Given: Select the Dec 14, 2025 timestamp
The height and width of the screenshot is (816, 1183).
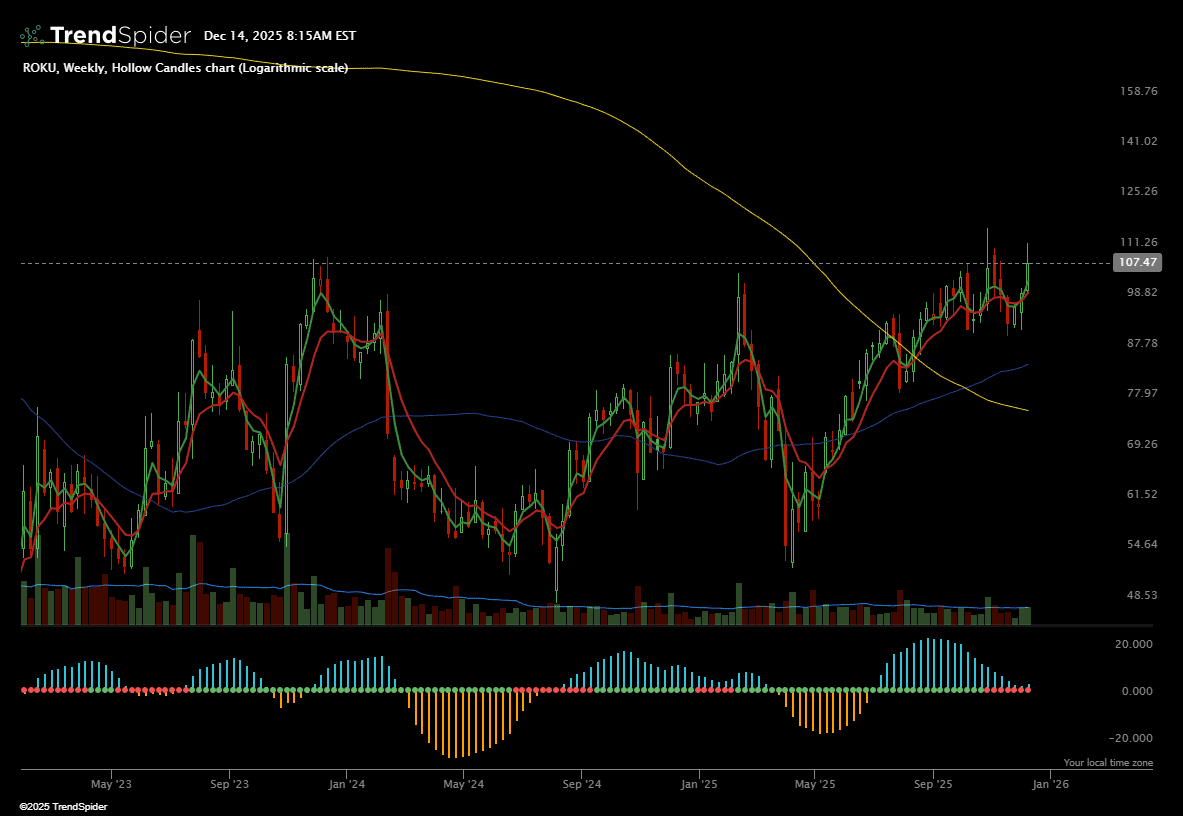Looking at the screenshot, I should pos(279,36).
